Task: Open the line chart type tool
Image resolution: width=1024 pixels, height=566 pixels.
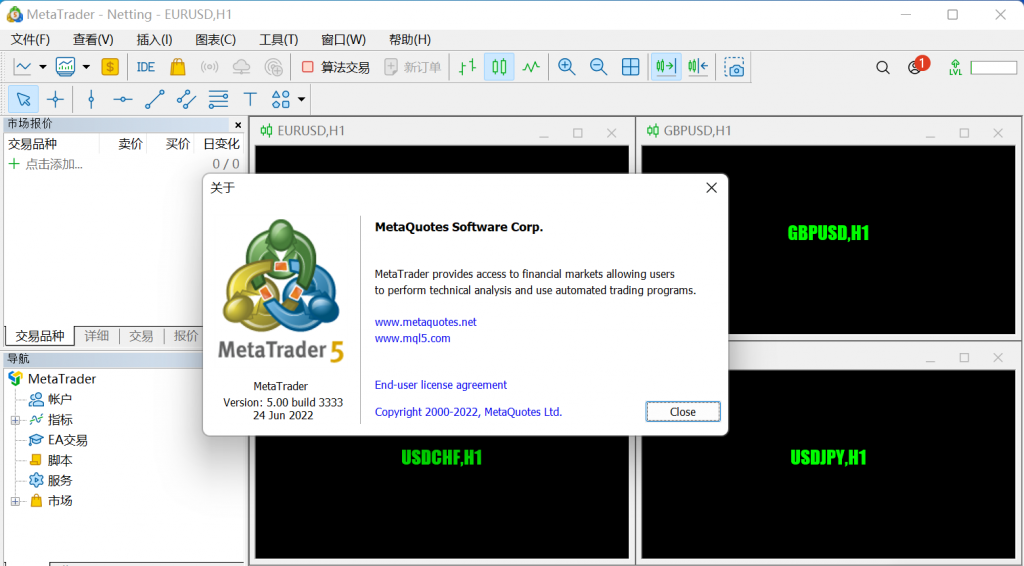Action: tap(22, 67)
